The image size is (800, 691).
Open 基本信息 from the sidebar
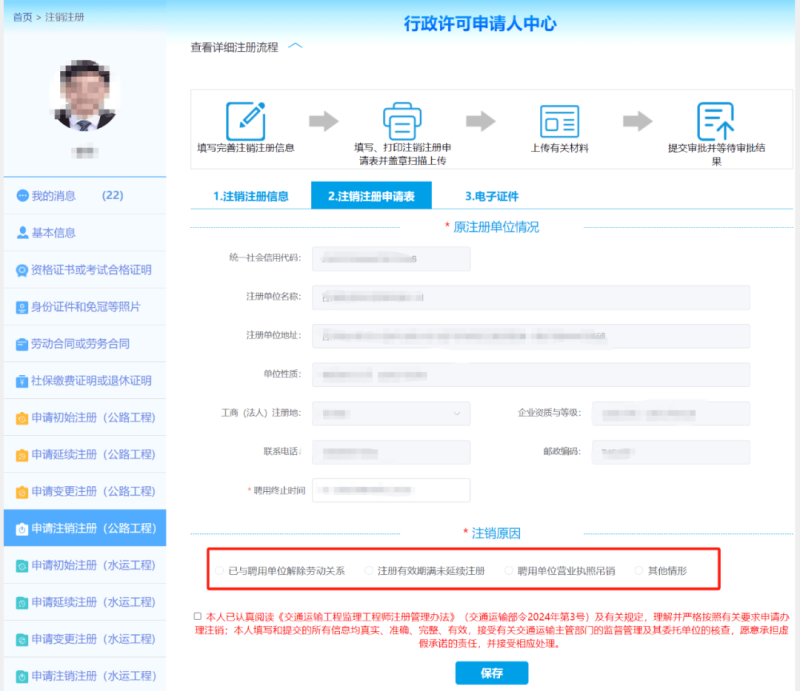click(53, 233)
